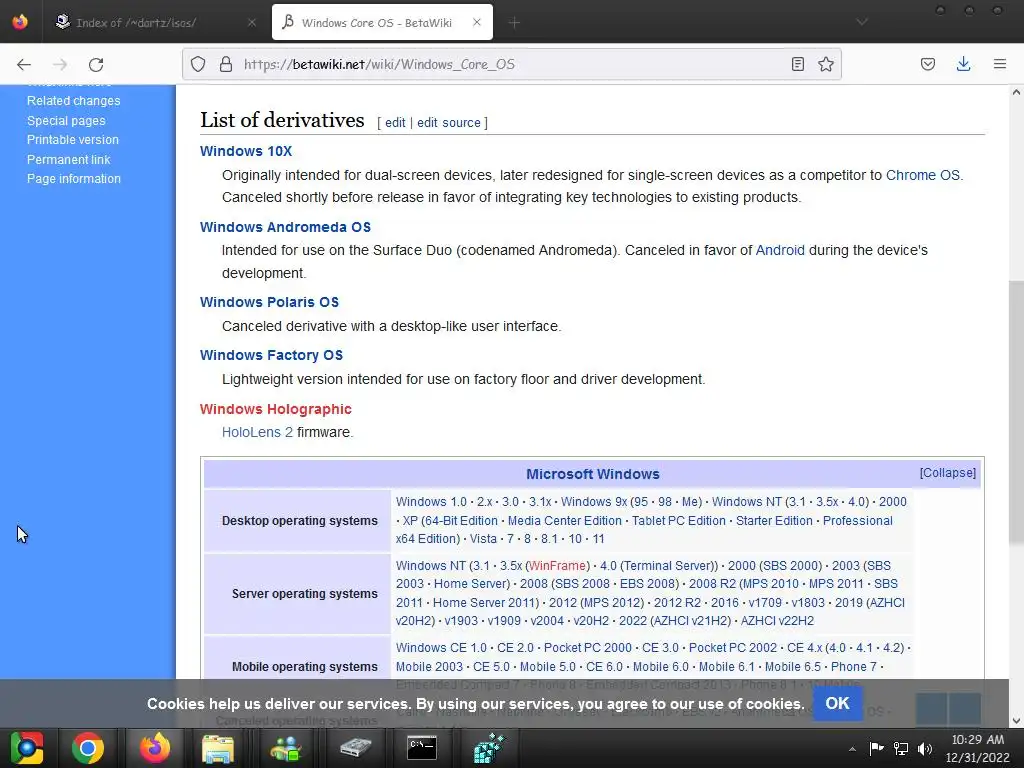Show hidden system tray icons

coord(852,749)
